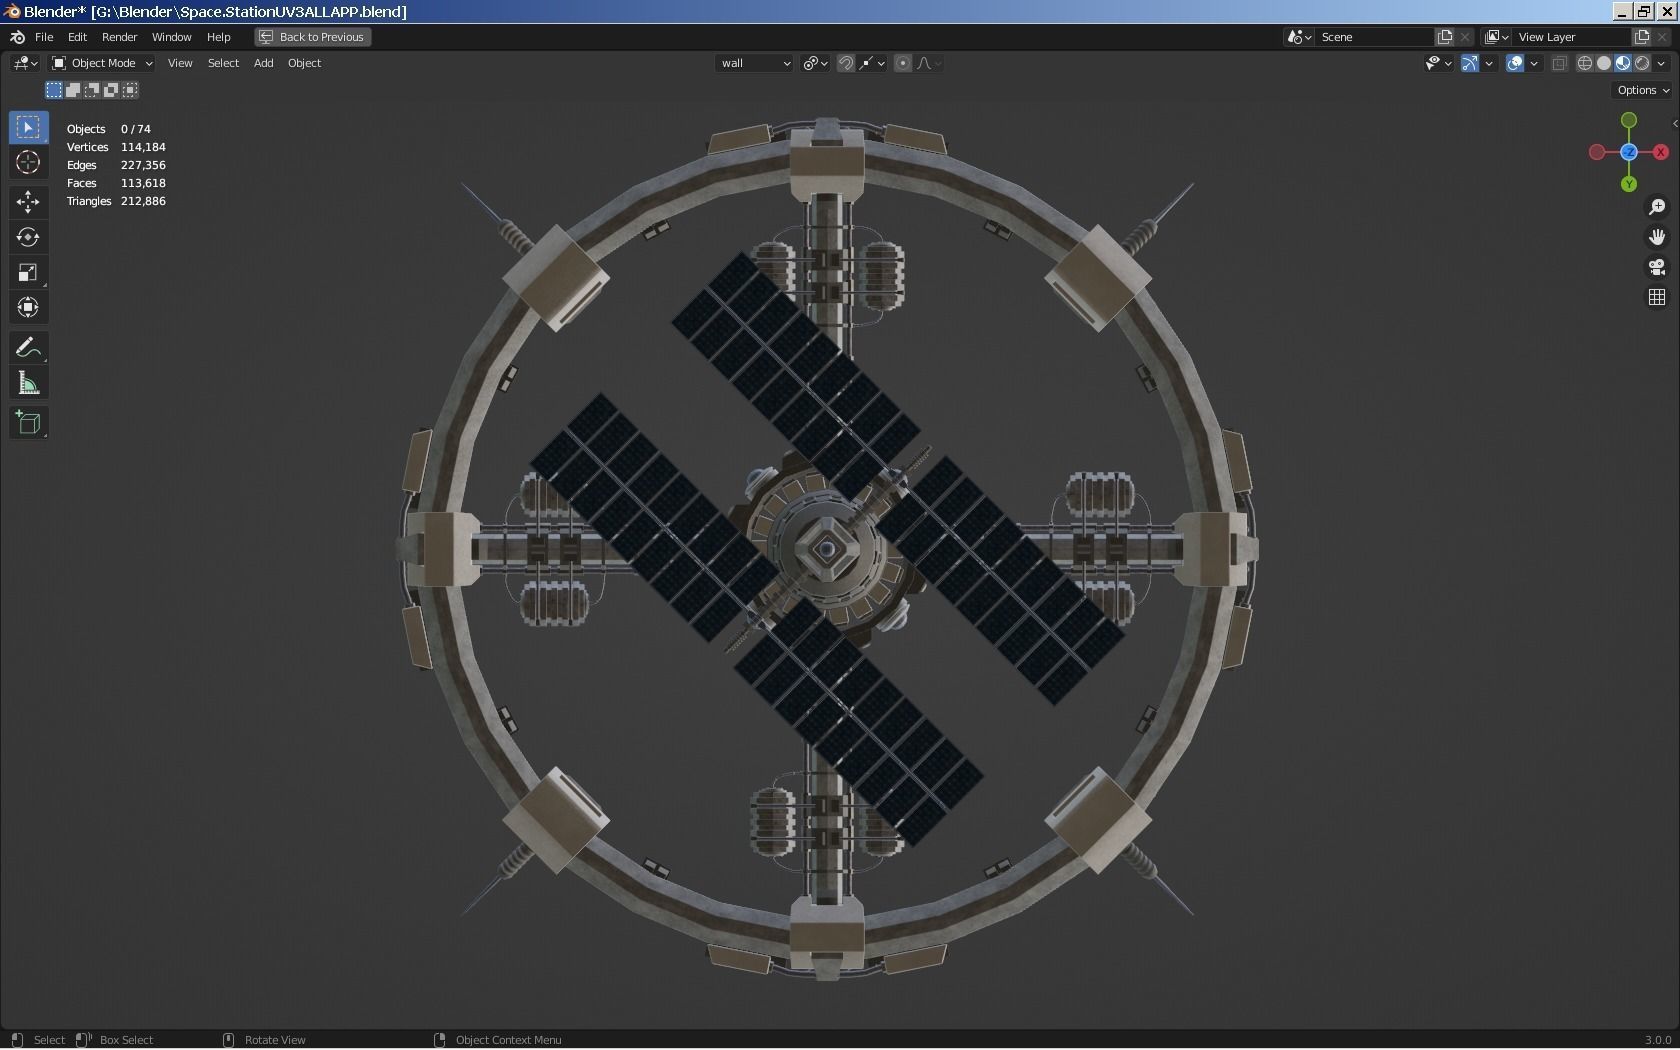
Task: Click the blue Z axis gizmo center
Action: (1629, 152)
